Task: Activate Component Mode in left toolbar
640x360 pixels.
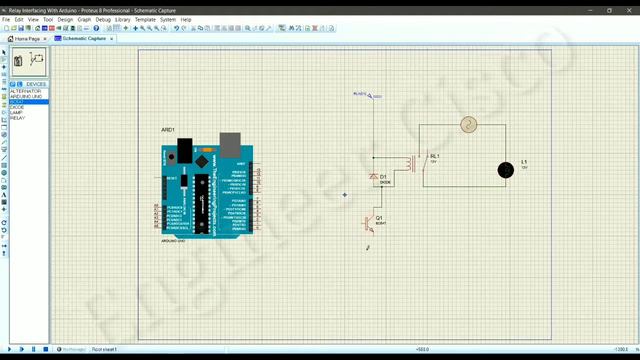Action: coord(4,60)
